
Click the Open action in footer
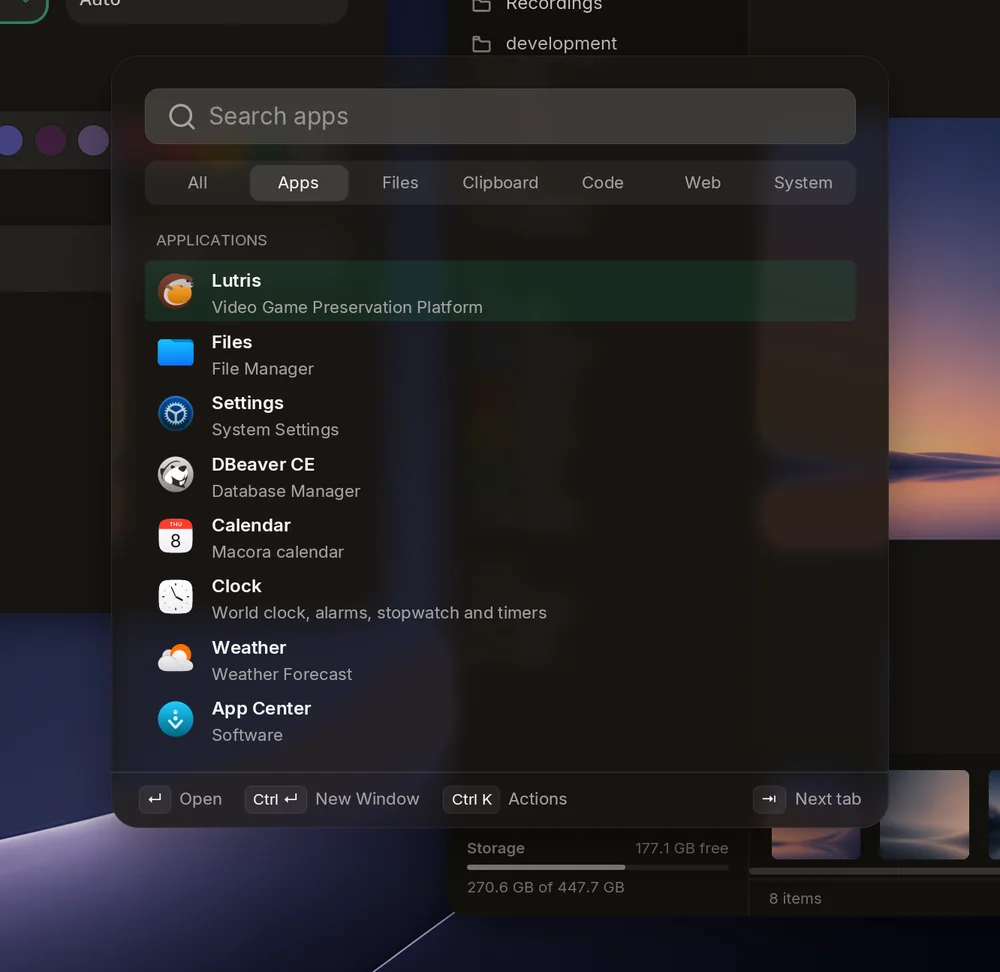pyautogui.click(x=201, y=799)
